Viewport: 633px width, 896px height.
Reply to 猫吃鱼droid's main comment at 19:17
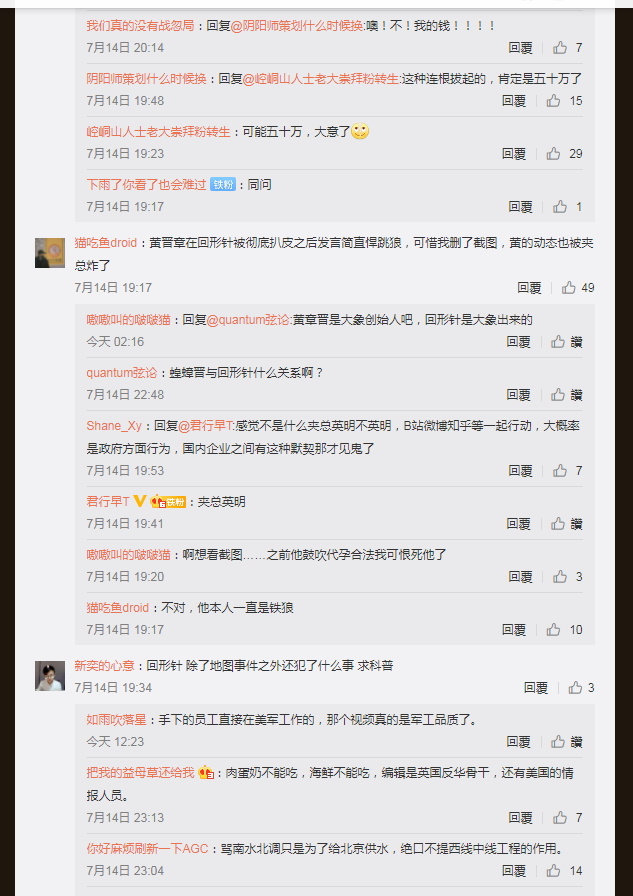(529, 287)
